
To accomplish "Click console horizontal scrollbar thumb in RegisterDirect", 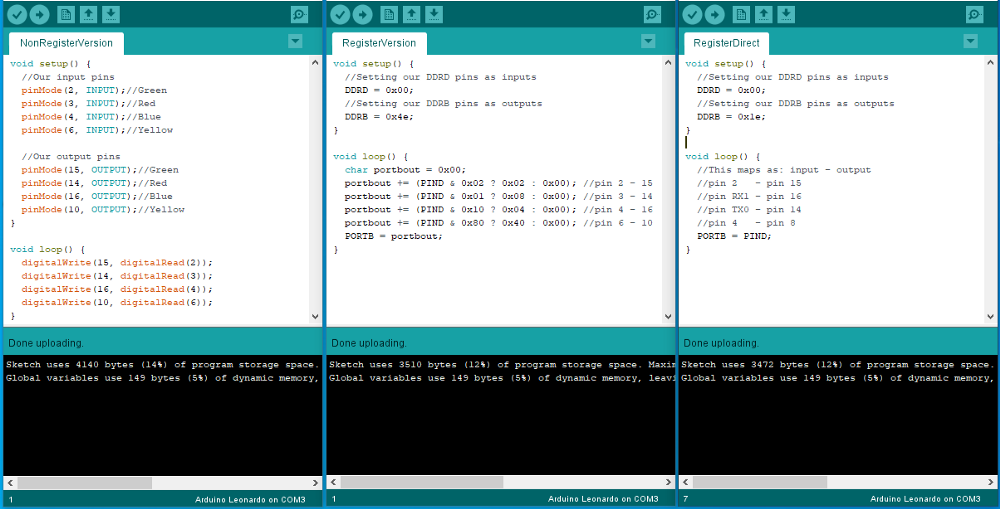I will point(760,483).
